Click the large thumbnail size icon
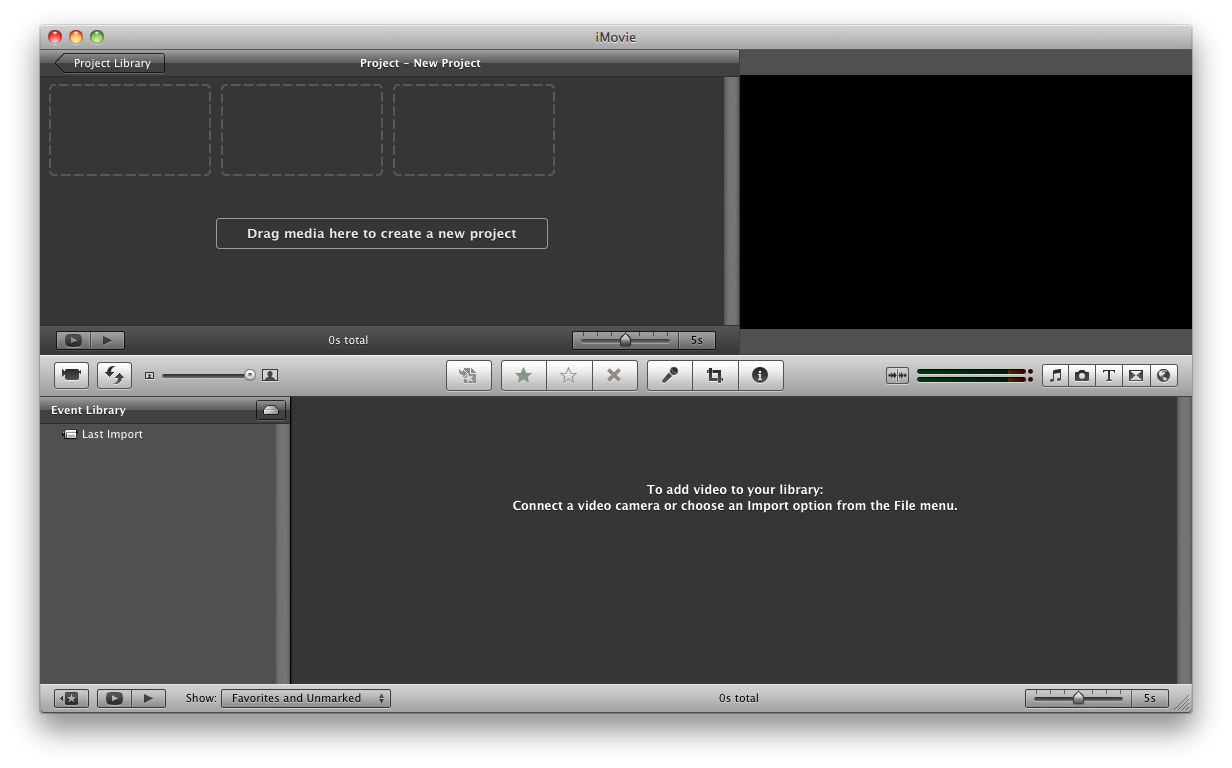1232x768 pixels. coord(270,375)
